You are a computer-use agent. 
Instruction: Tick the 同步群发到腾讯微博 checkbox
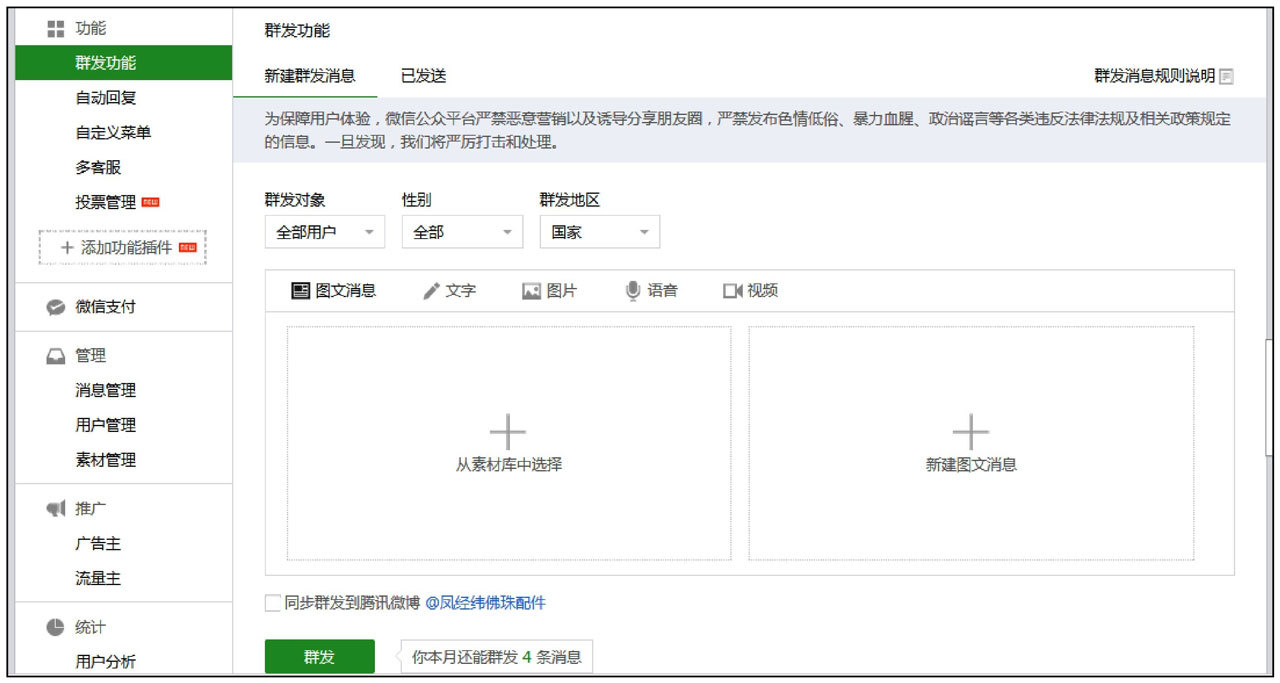[x=273, y=603]
